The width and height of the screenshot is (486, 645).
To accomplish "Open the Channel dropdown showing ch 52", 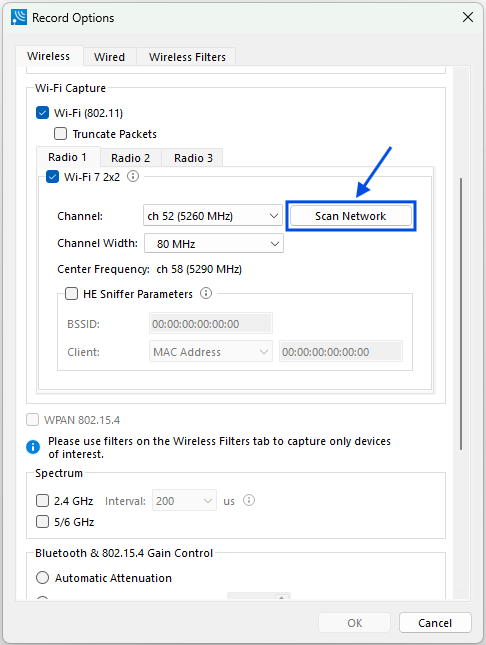I will (x=213, y=216).
